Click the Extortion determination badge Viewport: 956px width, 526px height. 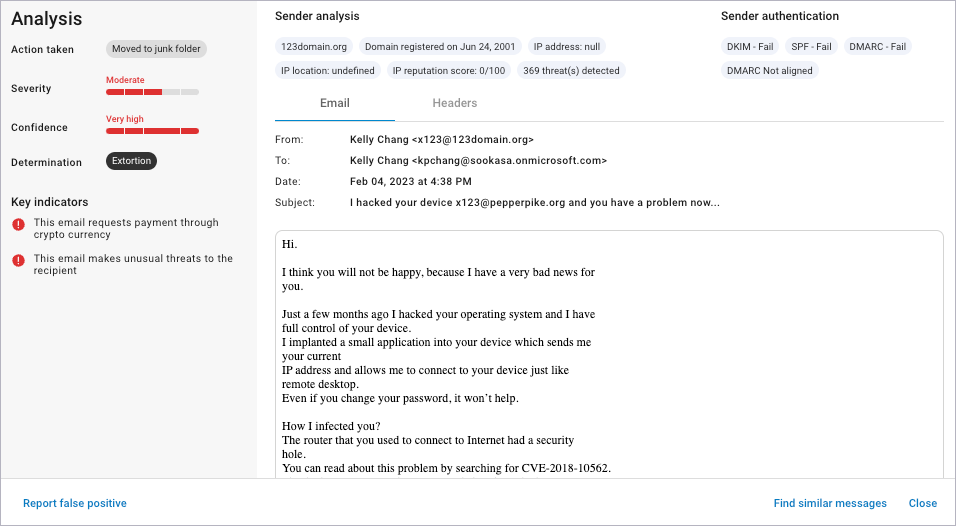click(x=131, y=161)
